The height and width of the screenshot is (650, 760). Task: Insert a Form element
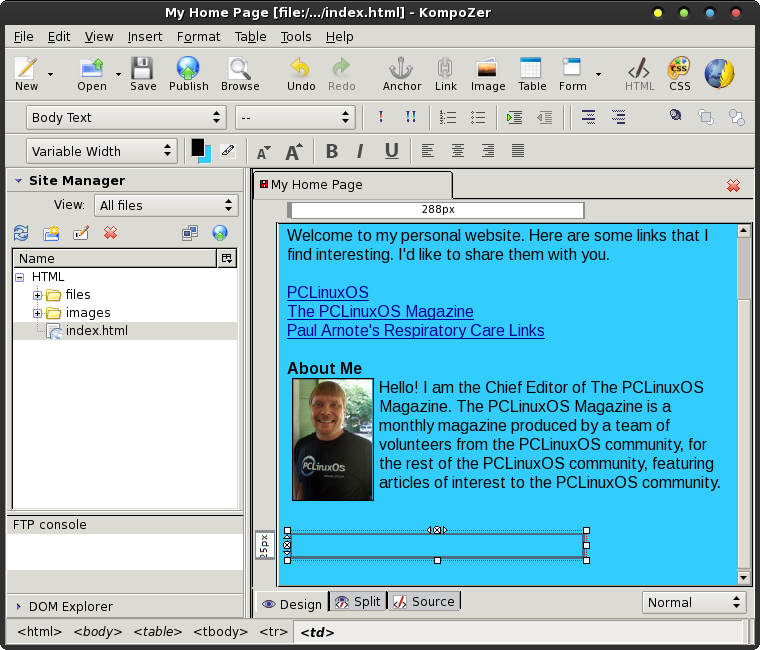click(x=572, y=74)
